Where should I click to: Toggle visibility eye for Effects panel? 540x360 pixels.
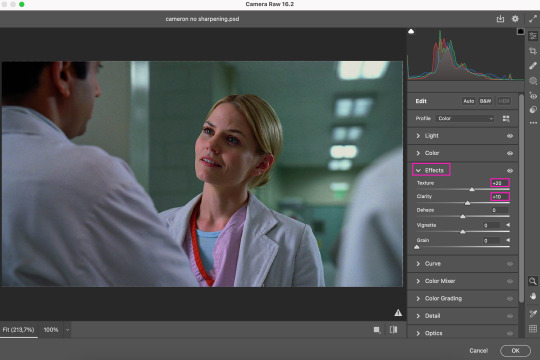click(510, 171)
